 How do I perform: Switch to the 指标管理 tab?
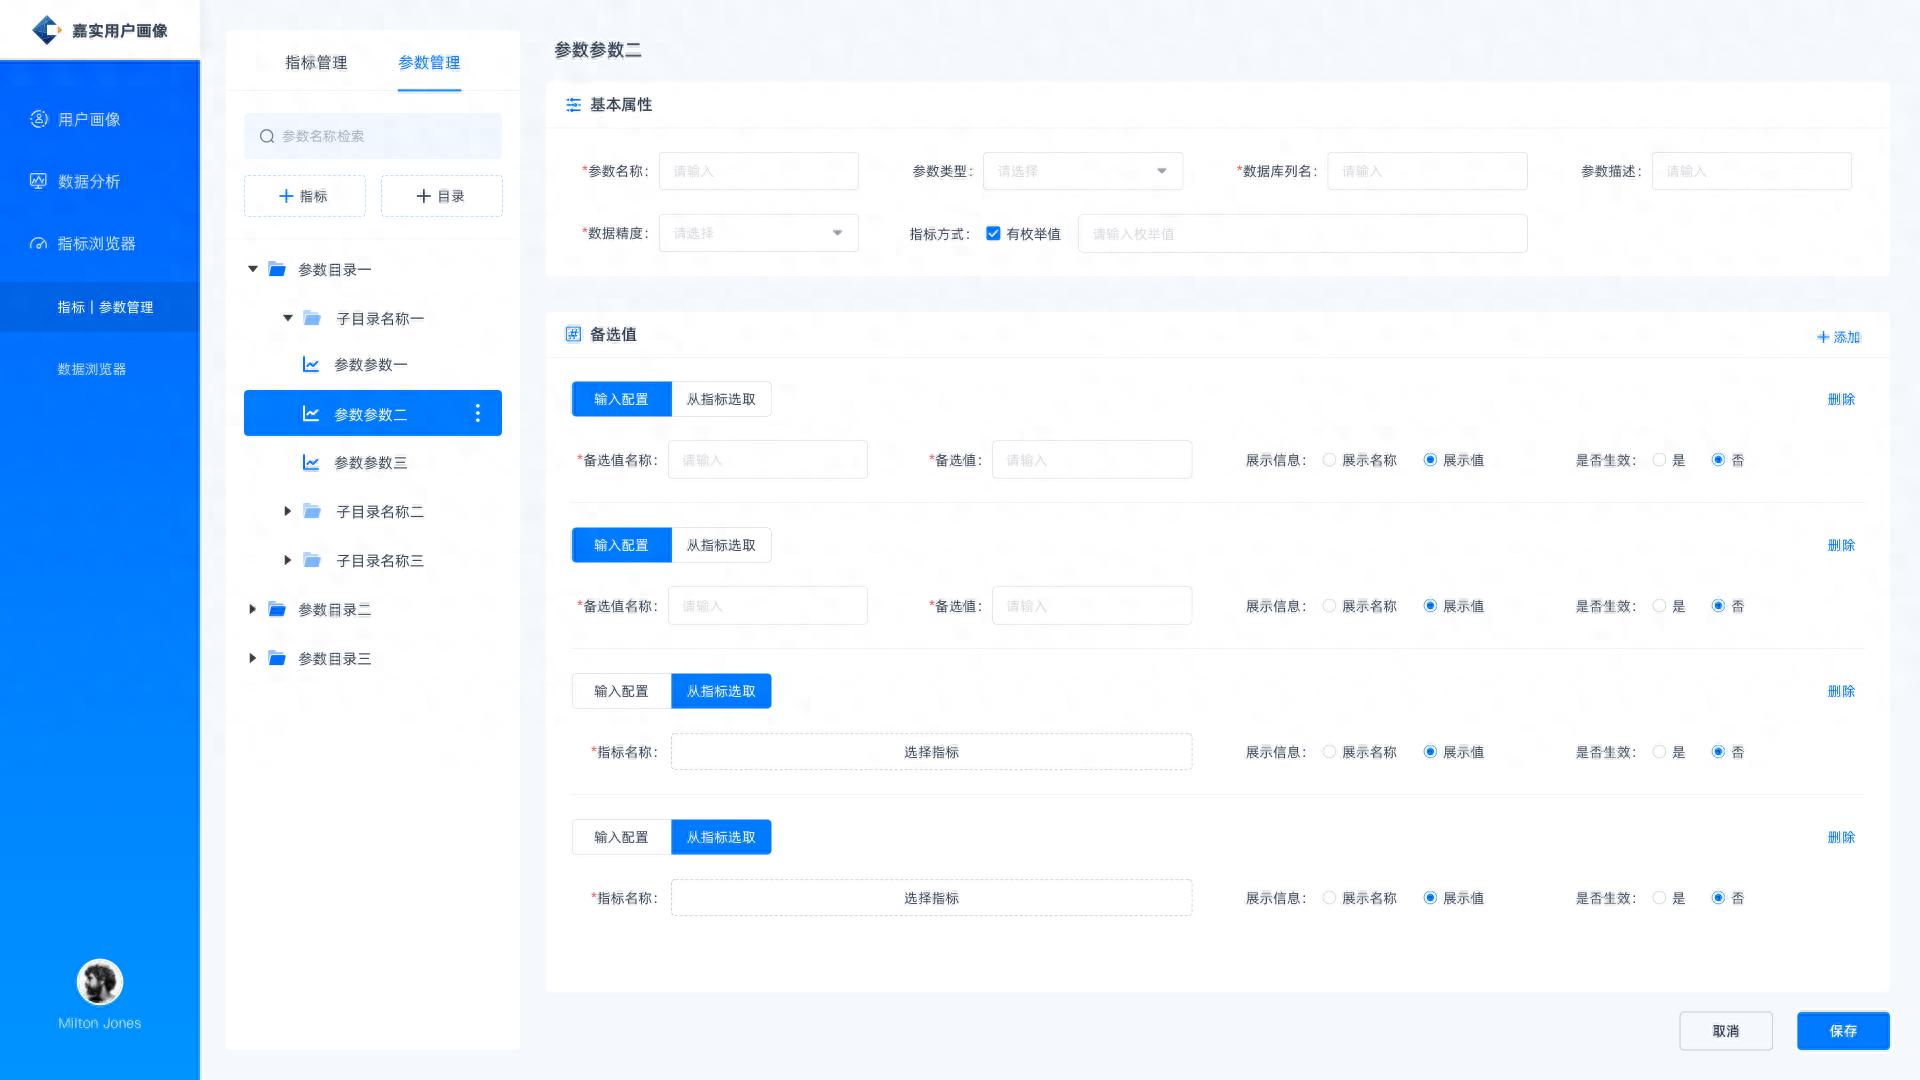316,62
